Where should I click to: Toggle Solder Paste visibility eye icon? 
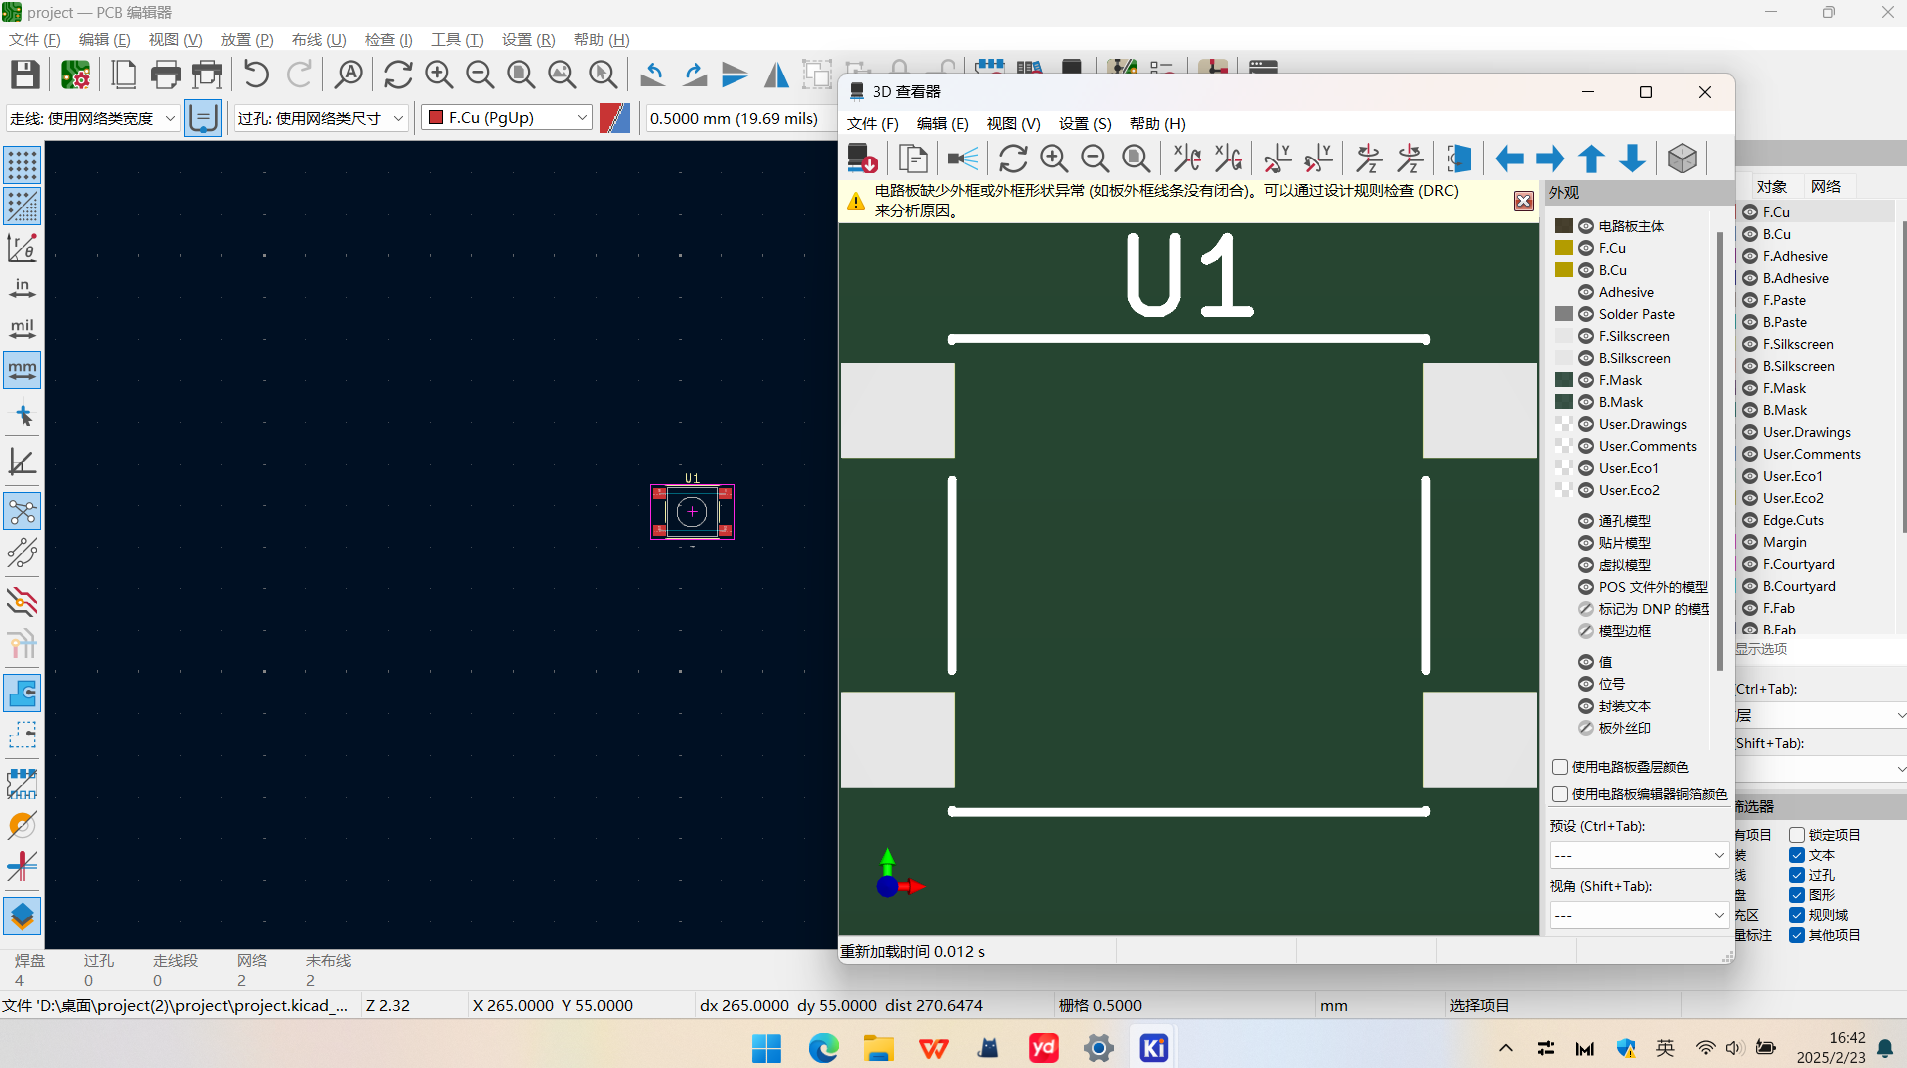click(1586, 315)
